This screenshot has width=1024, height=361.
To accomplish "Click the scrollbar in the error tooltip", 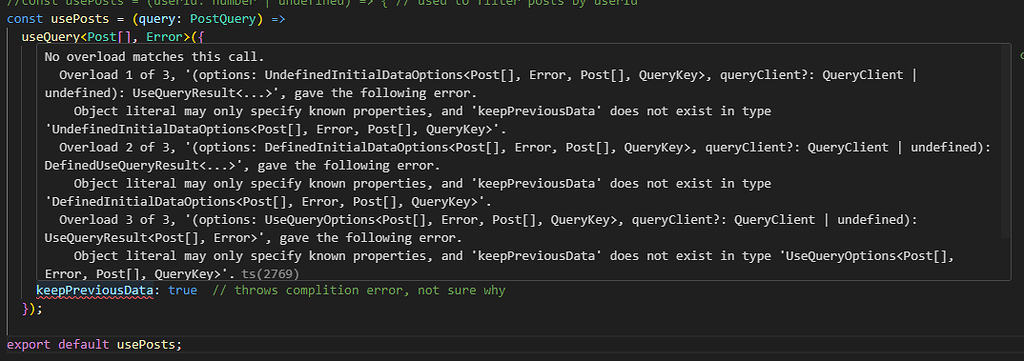I will [1006, 141].
